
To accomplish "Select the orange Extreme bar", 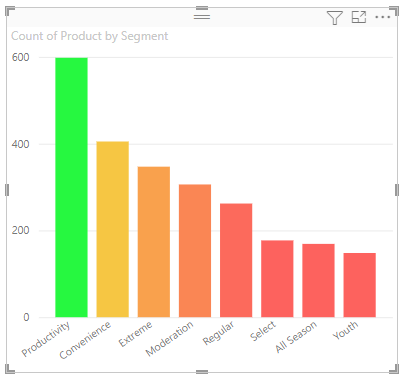I will (154, 242).
